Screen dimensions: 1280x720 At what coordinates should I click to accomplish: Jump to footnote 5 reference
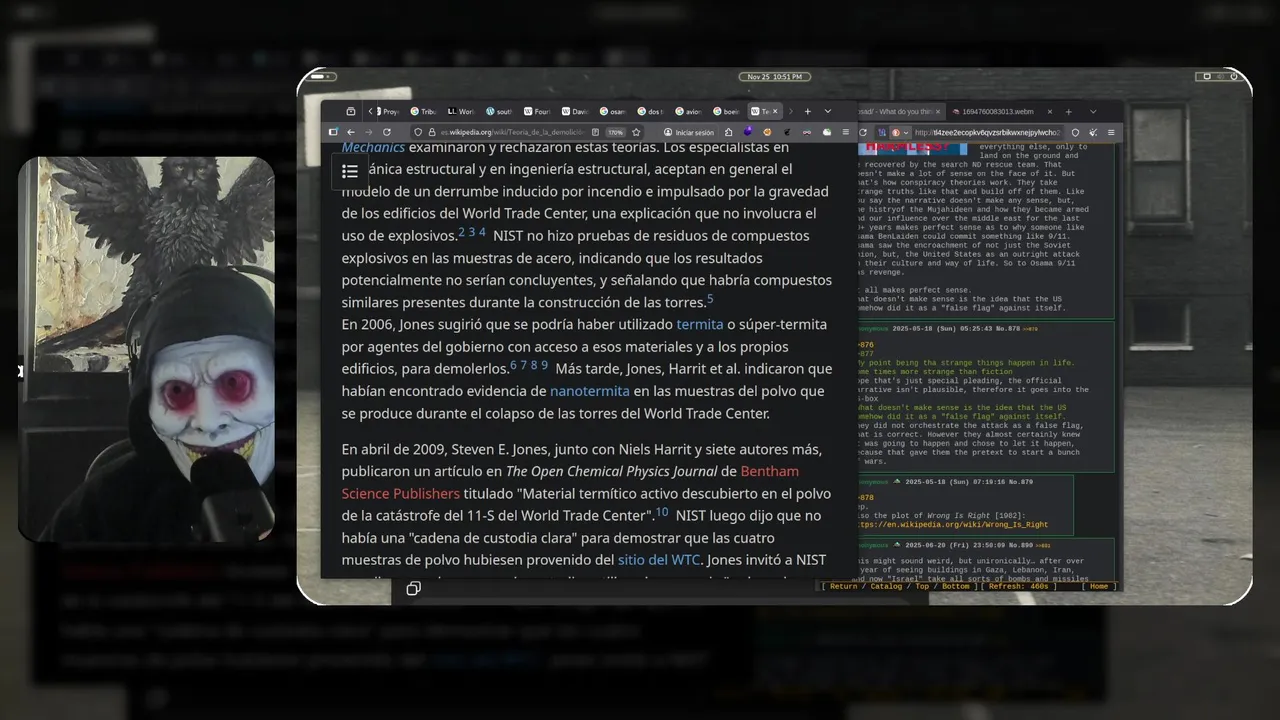click(710, 299)
